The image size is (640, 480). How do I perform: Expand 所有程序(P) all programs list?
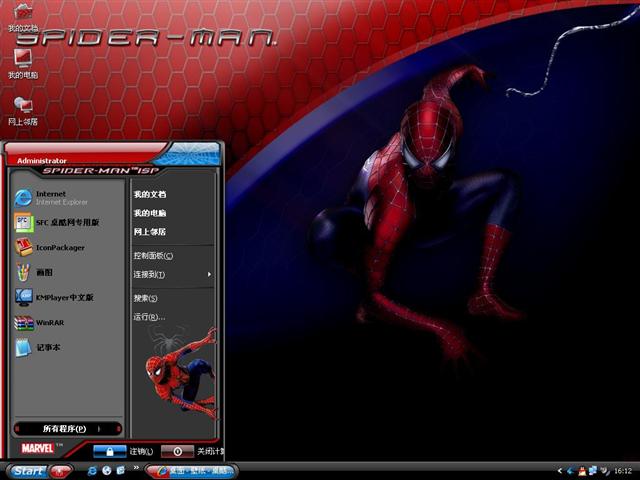click(x=68, y=428)
